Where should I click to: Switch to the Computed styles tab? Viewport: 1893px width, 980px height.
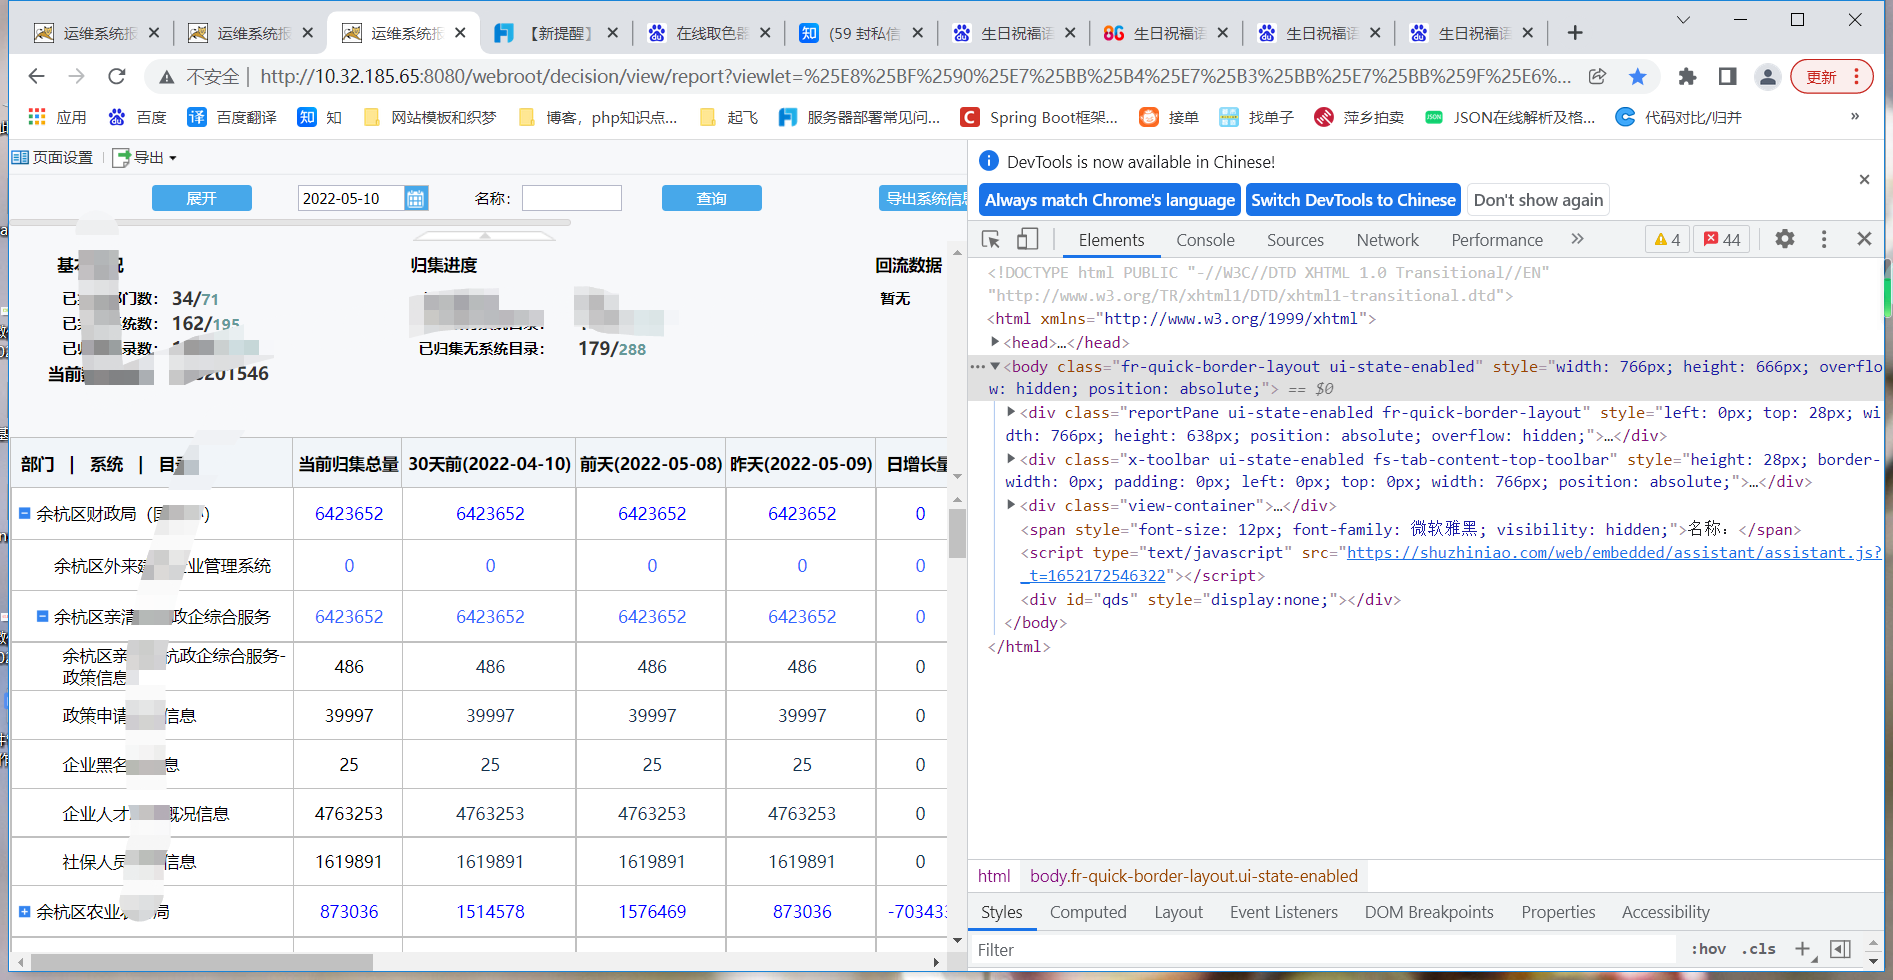point(1088,912)
